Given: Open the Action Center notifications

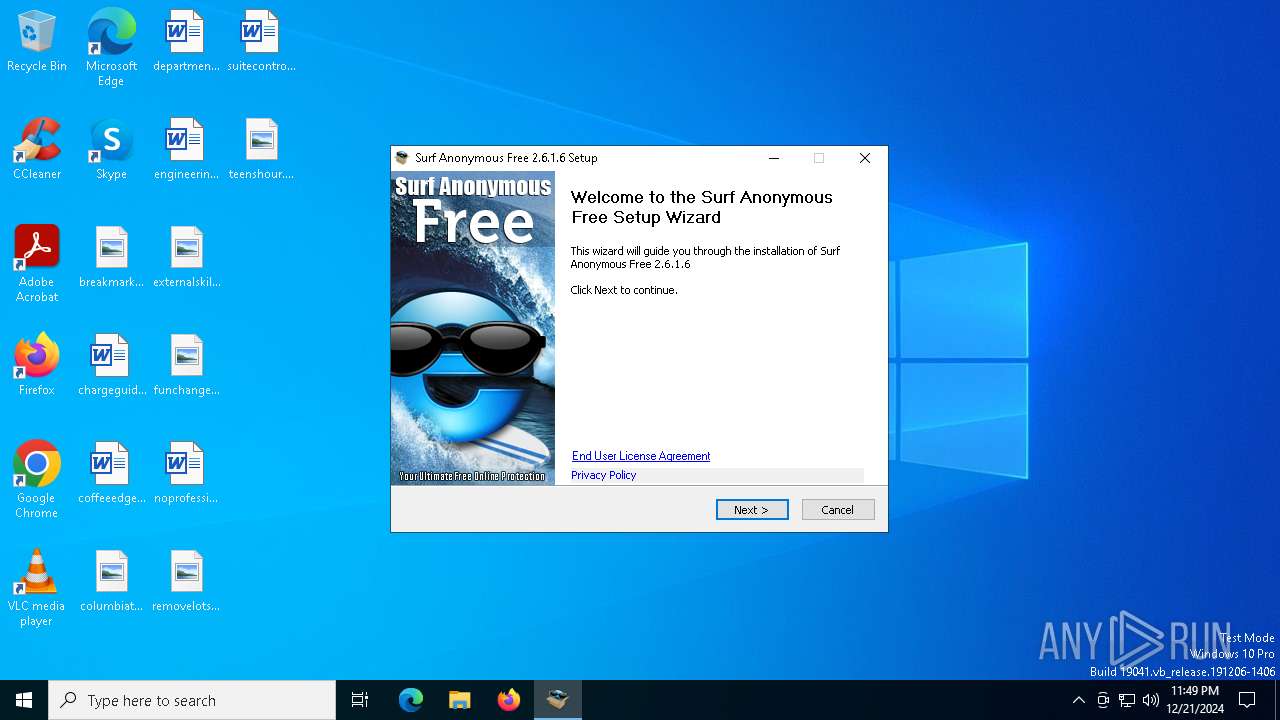Looking at the screenshot, I should click(x=1247, y=700).
